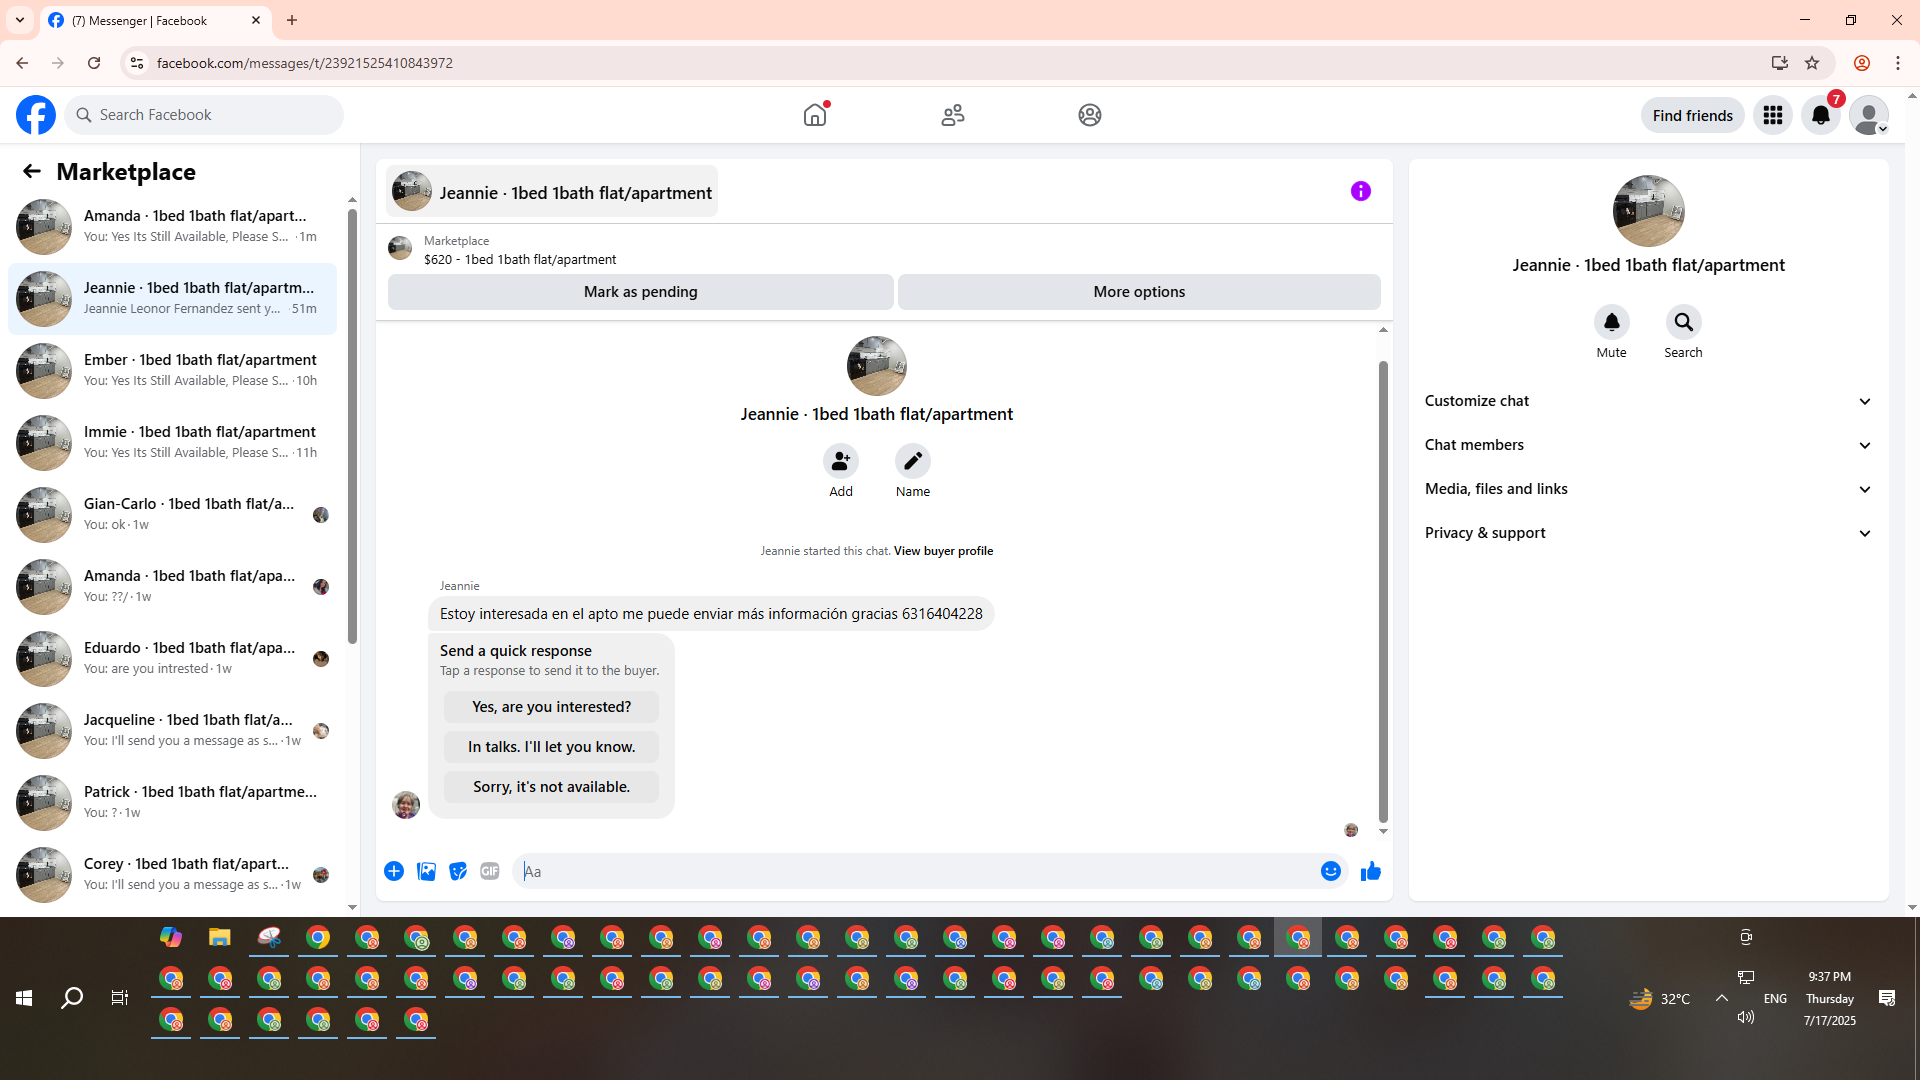
Task: Search within the conversation
Action: point(1684,322)
